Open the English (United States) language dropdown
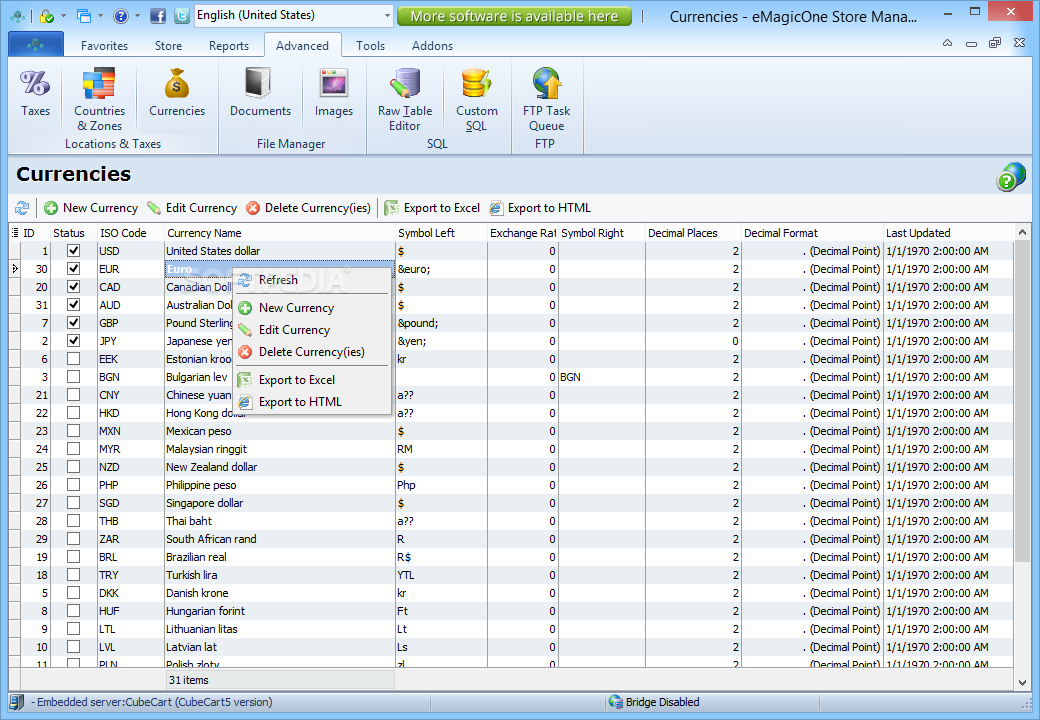This screenshot has height=720, width=1040. (294, 15)
